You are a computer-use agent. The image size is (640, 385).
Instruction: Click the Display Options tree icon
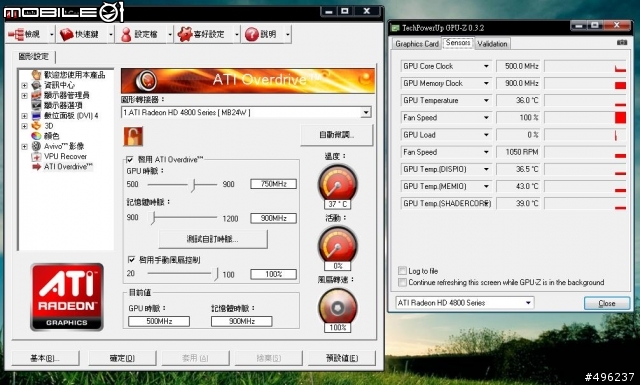(x=37, y=105)
